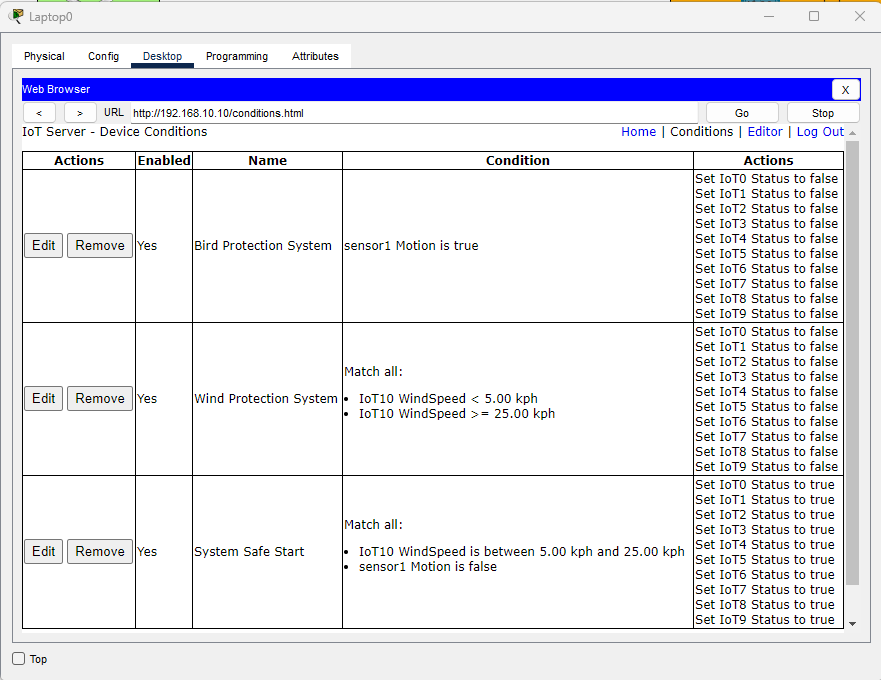This screenshot has width=881, height=680.
Task: Close the Web Browser with X button
Action: [x=845, y=89]
